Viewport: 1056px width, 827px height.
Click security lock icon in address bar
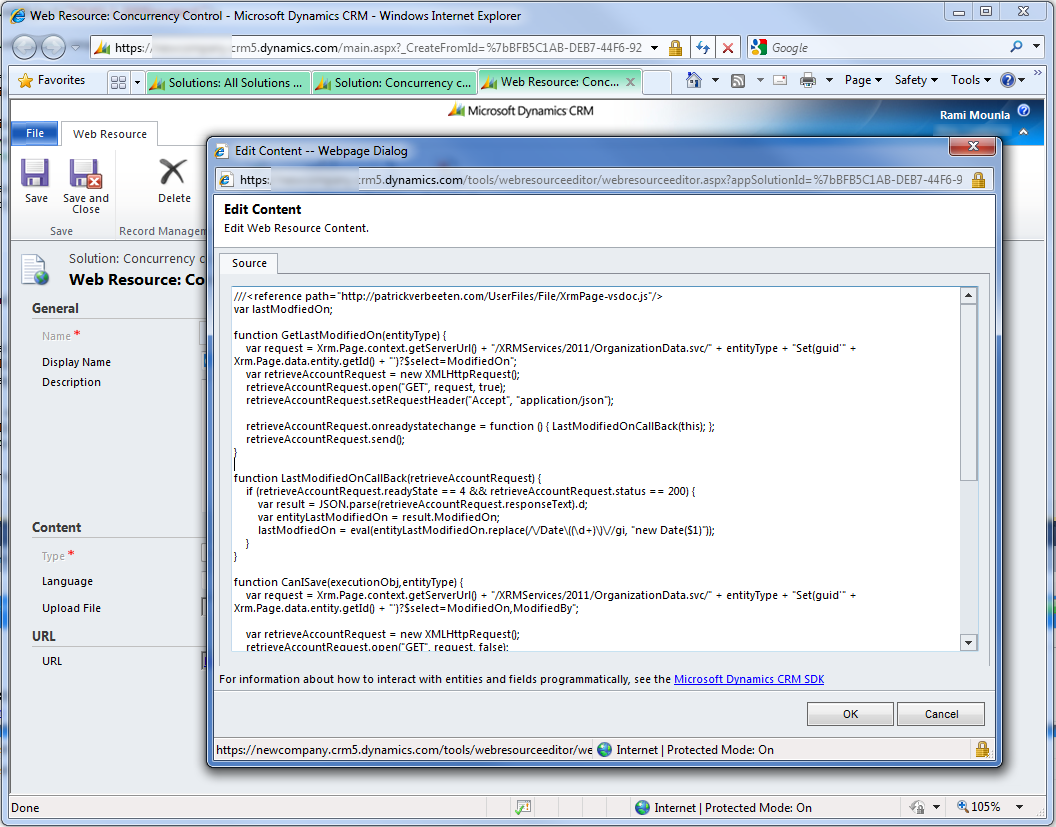(675, 48)
